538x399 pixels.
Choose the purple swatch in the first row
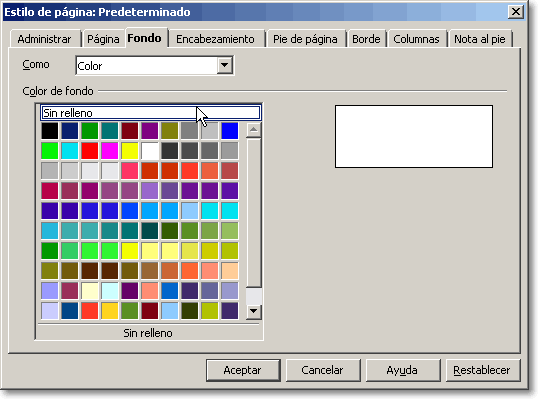pos(150,131)
